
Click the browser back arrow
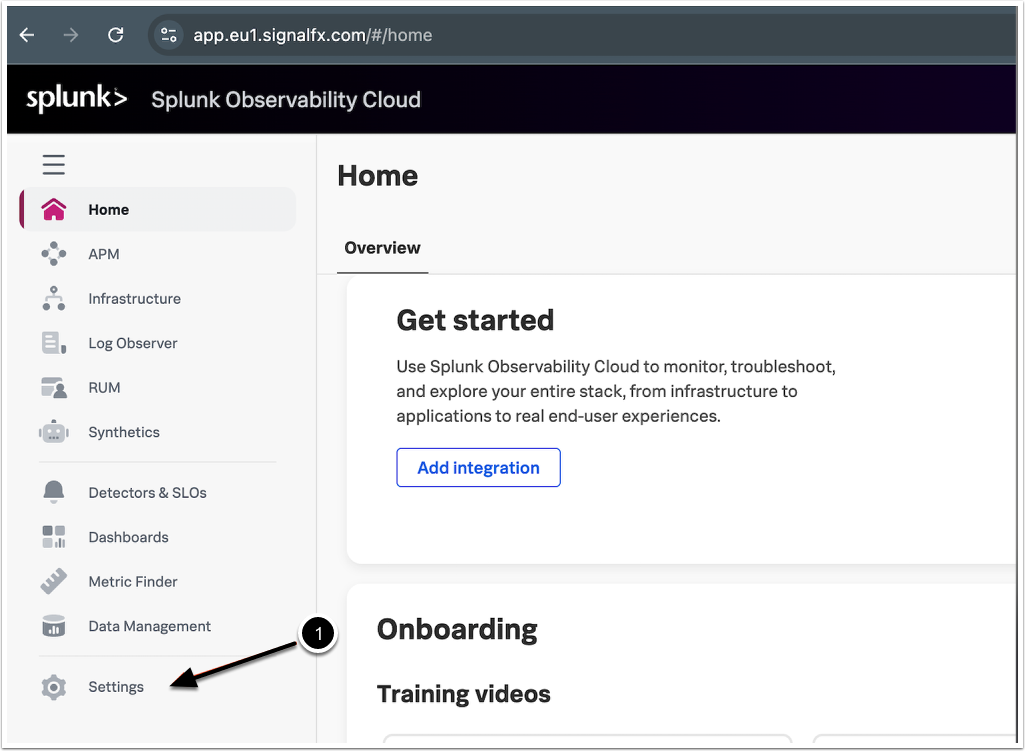pos(27,35)
